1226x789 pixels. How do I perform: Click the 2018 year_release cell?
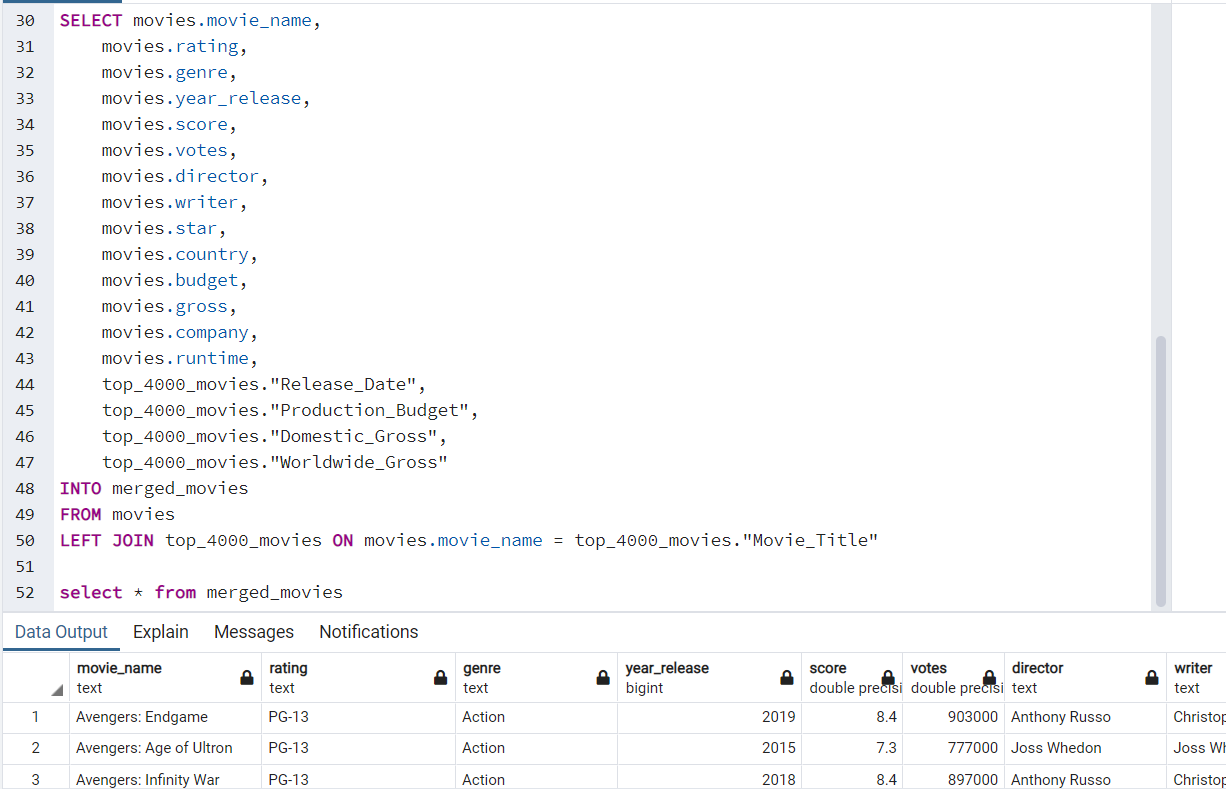[710, 779]
